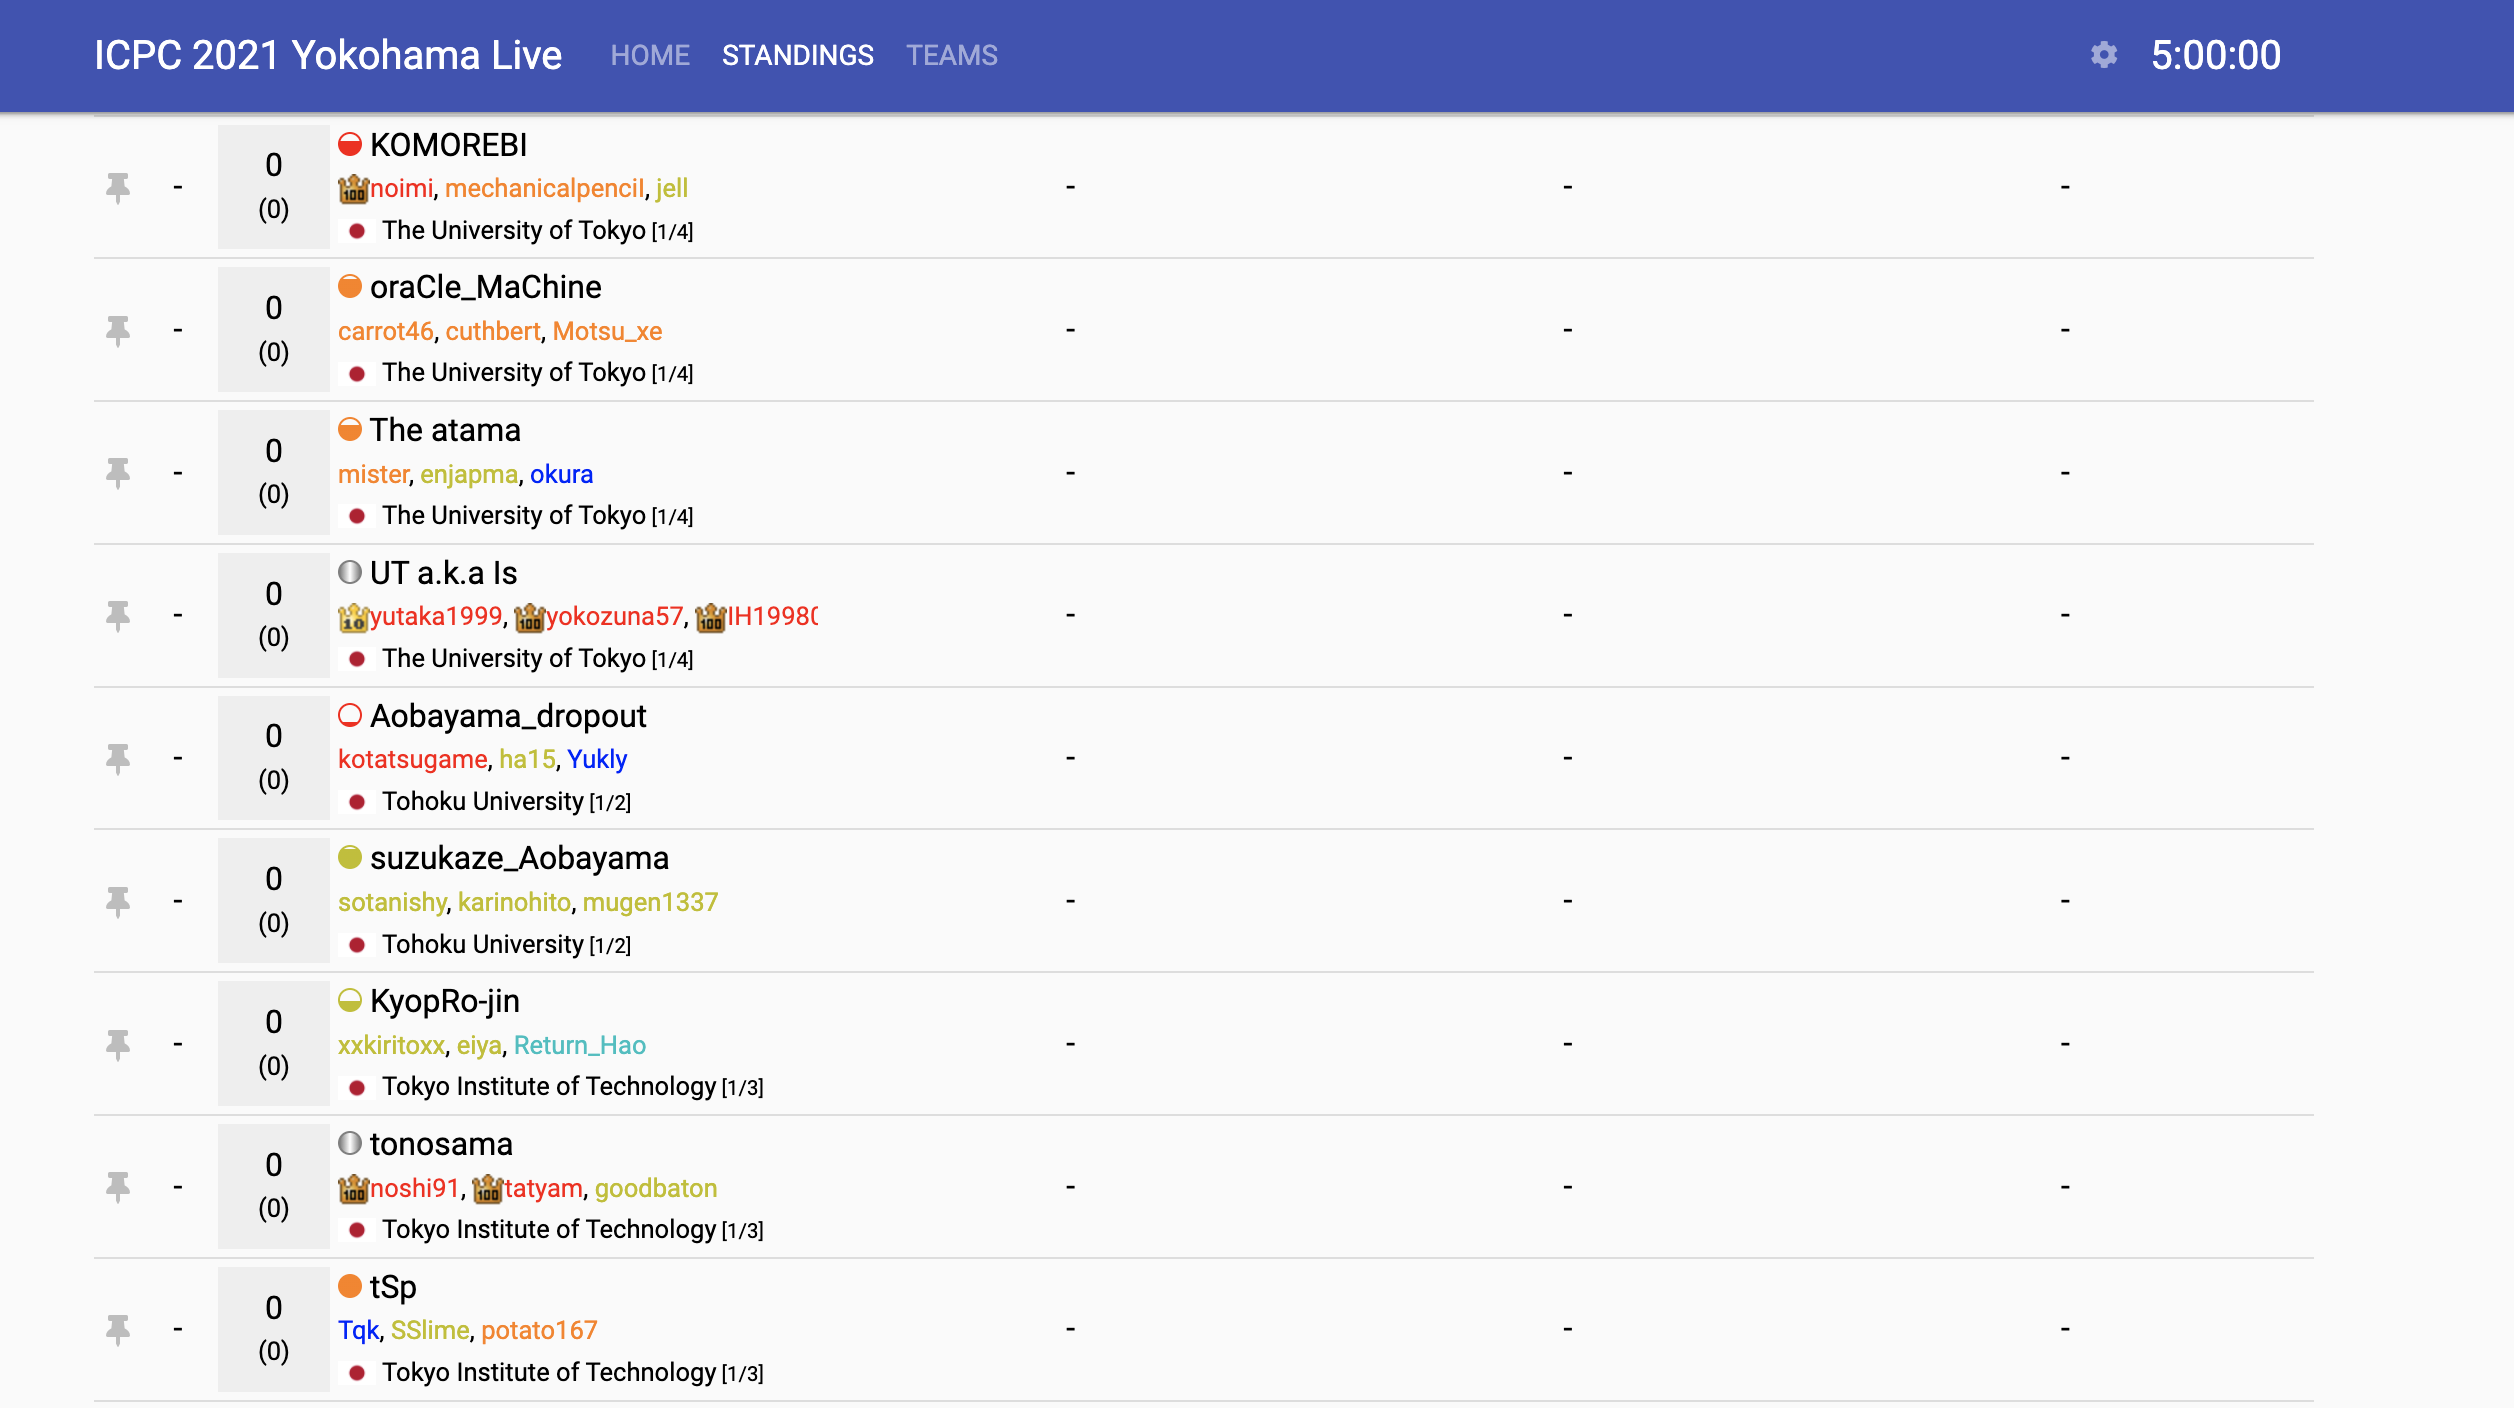The image size is (2514, 1408).
Task: Click the ICPC 2021 Yokohama Live title
Action: [x=328, y=55]
